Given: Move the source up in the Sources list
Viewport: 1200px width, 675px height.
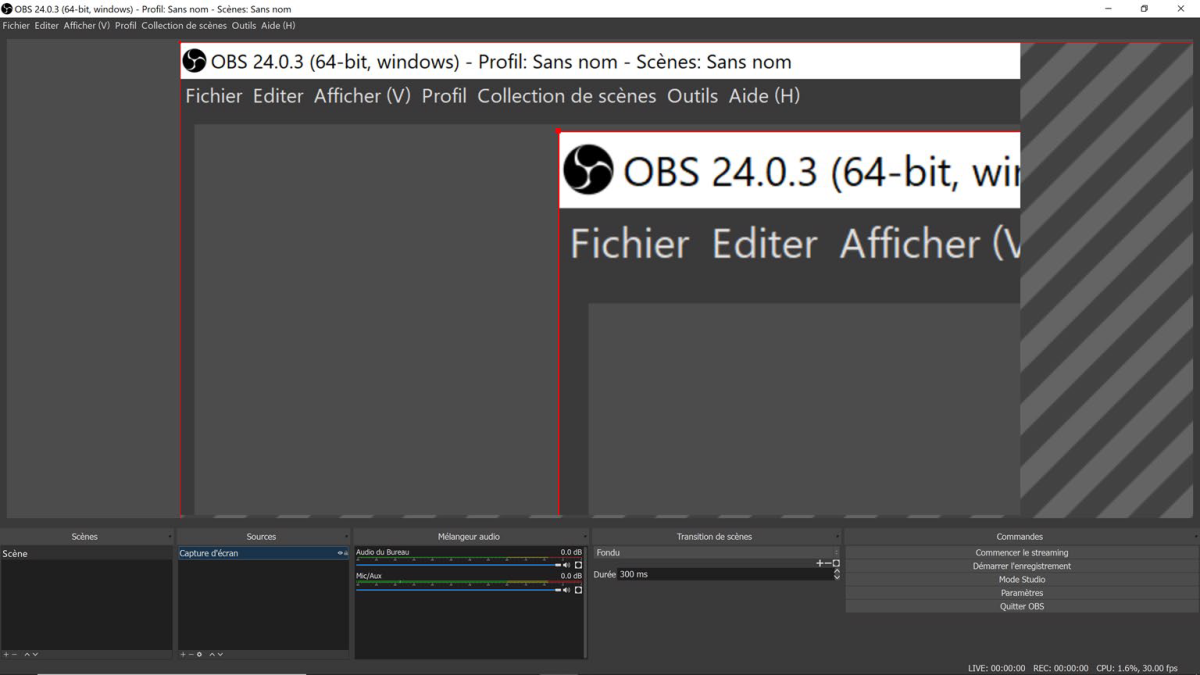Looking at the screenshot, I should click(x=212, y=655).
